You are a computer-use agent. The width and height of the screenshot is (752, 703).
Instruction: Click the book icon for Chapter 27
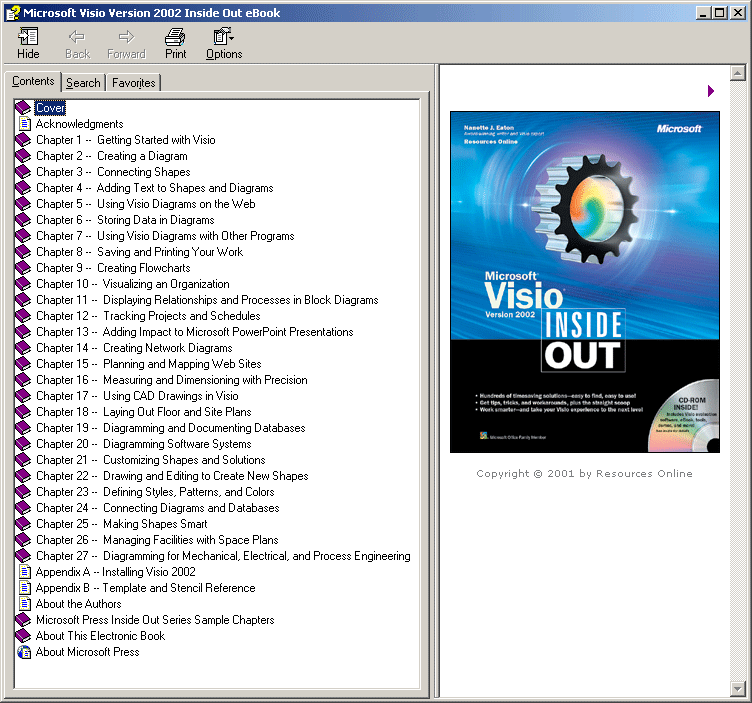23,555
